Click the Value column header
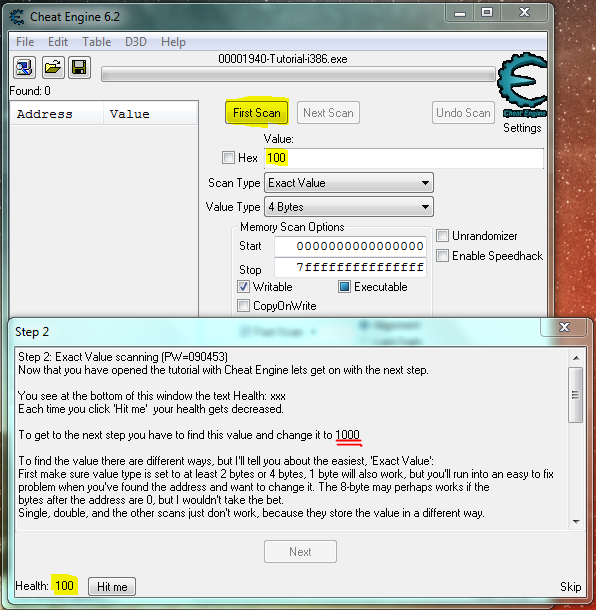The image size is (596, 610). (150, 114)
